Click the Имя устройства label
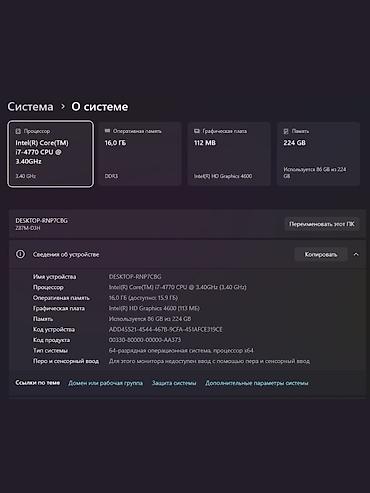Image resolution: width=370 pixels, height=493 pixels. coord(54,277)
